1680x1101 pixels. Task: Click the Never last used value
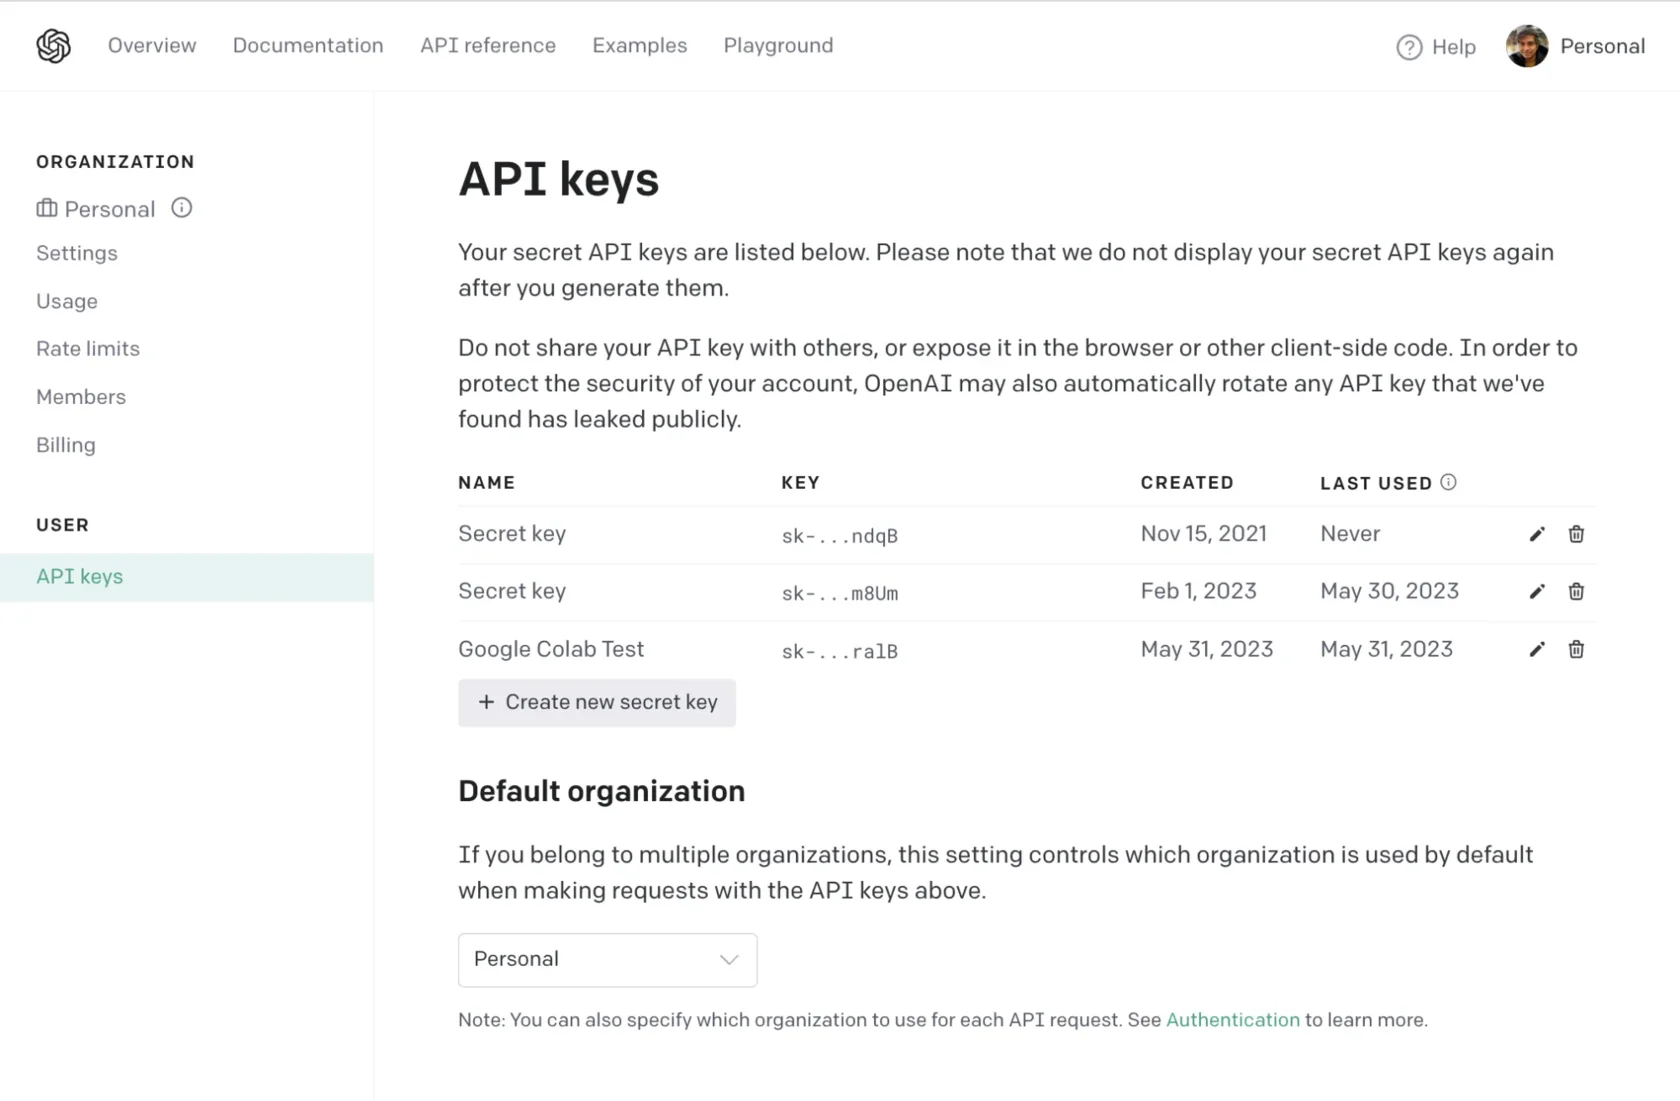pos(1350,534)
